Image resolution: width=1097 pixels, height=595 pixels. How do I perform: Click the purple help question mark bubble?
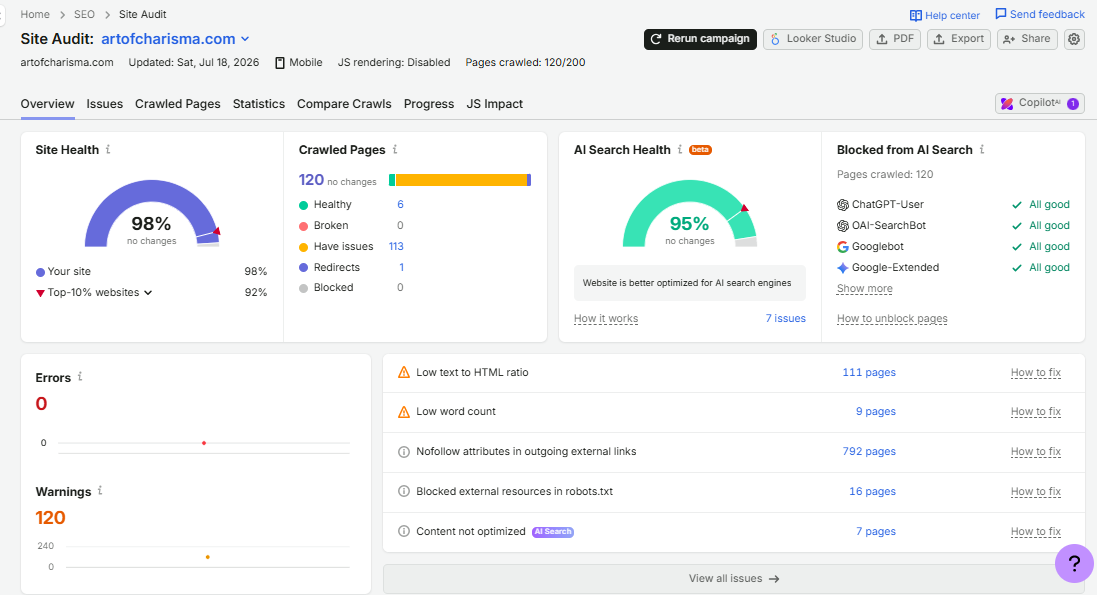click(x=1074, y=563)
